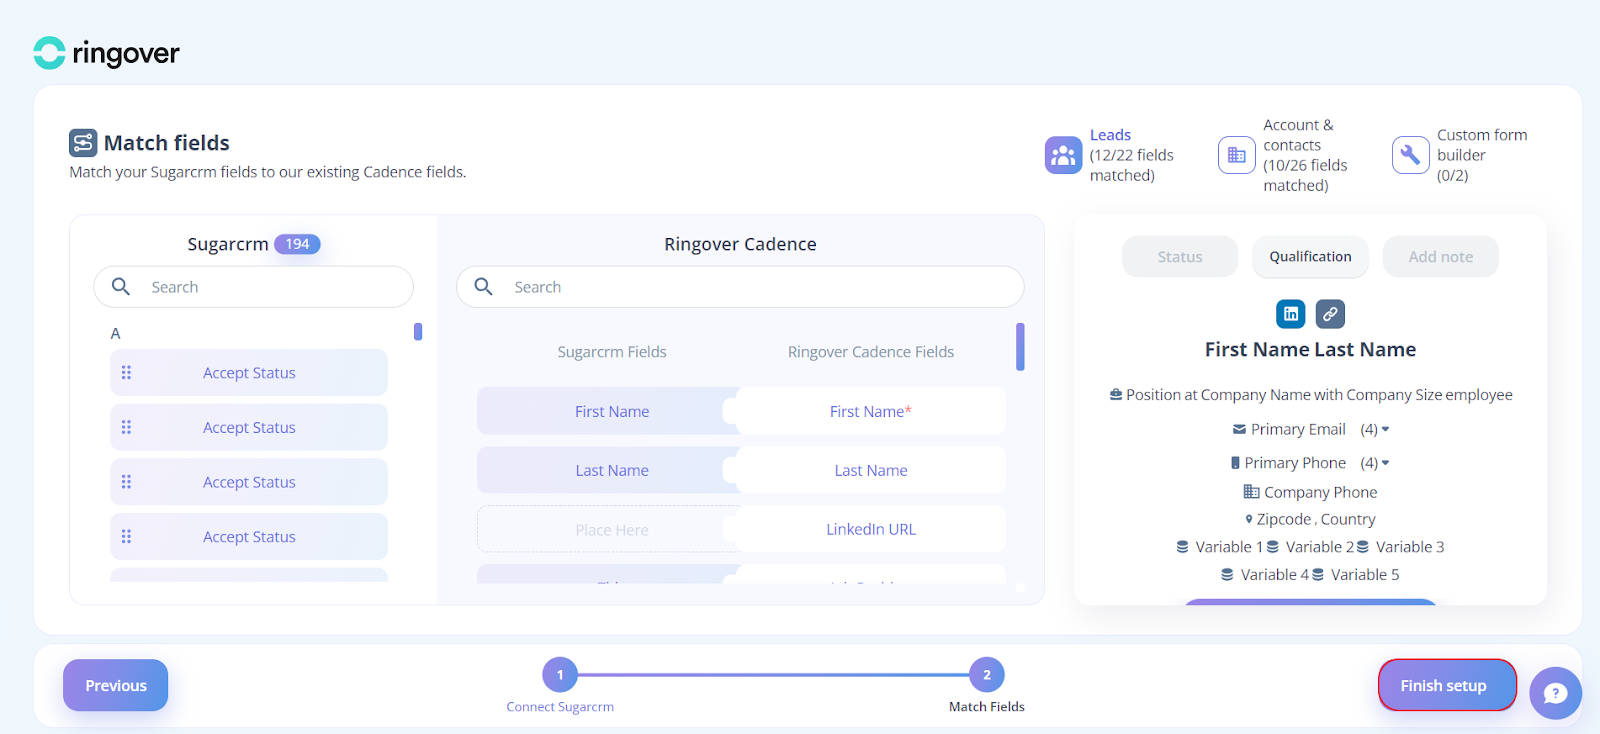This screenshot has height=734, width=1600.
Task: Expand the Primary Email dropdown arrow
Action: click(x=1385, y=429)
